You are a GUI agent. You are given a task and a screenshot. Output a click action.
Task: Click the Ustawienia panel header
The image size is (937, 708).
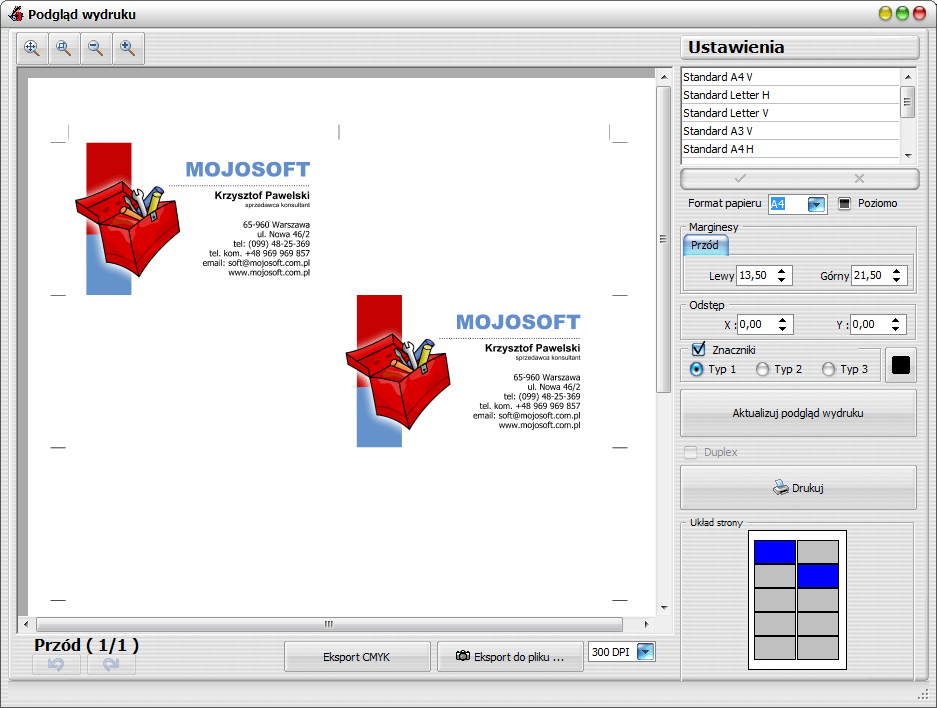(800, 47)
